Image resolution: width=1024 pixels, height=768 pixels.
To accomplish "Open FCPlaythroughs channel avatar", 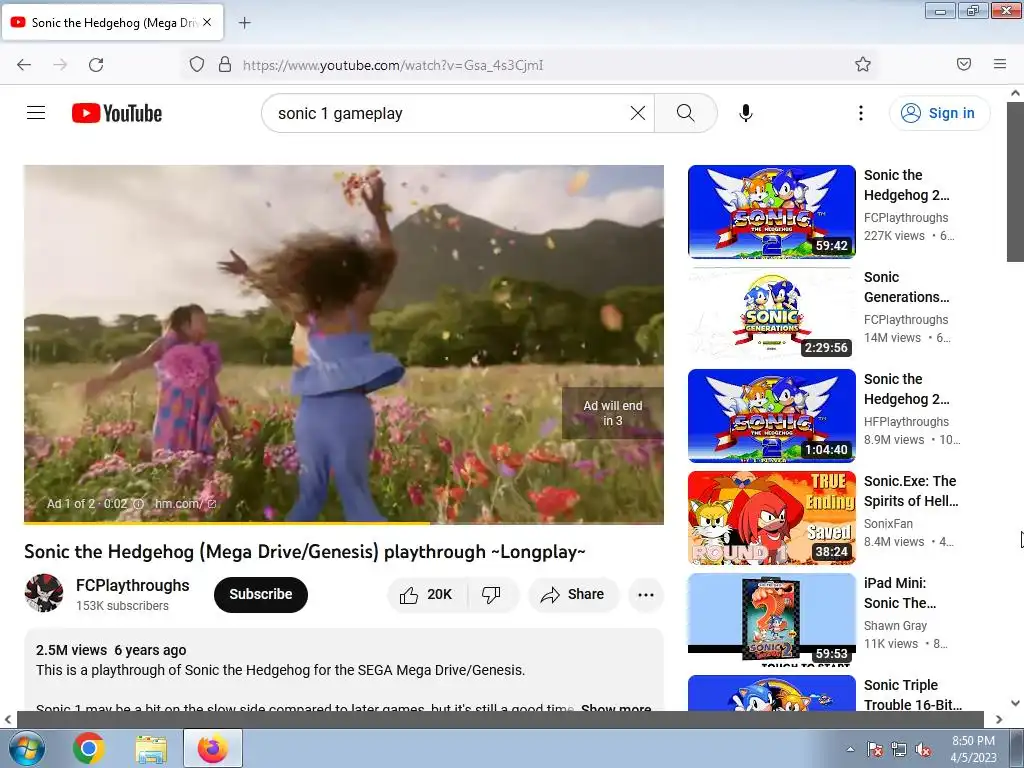I will click(44, 593).
